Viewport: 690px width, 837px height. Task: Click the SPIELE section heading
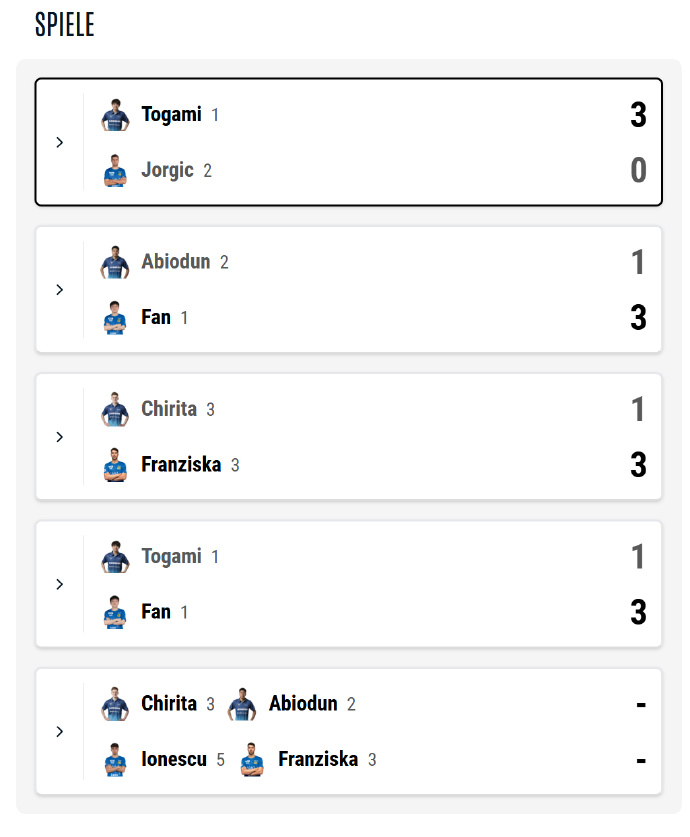(65, 25)
